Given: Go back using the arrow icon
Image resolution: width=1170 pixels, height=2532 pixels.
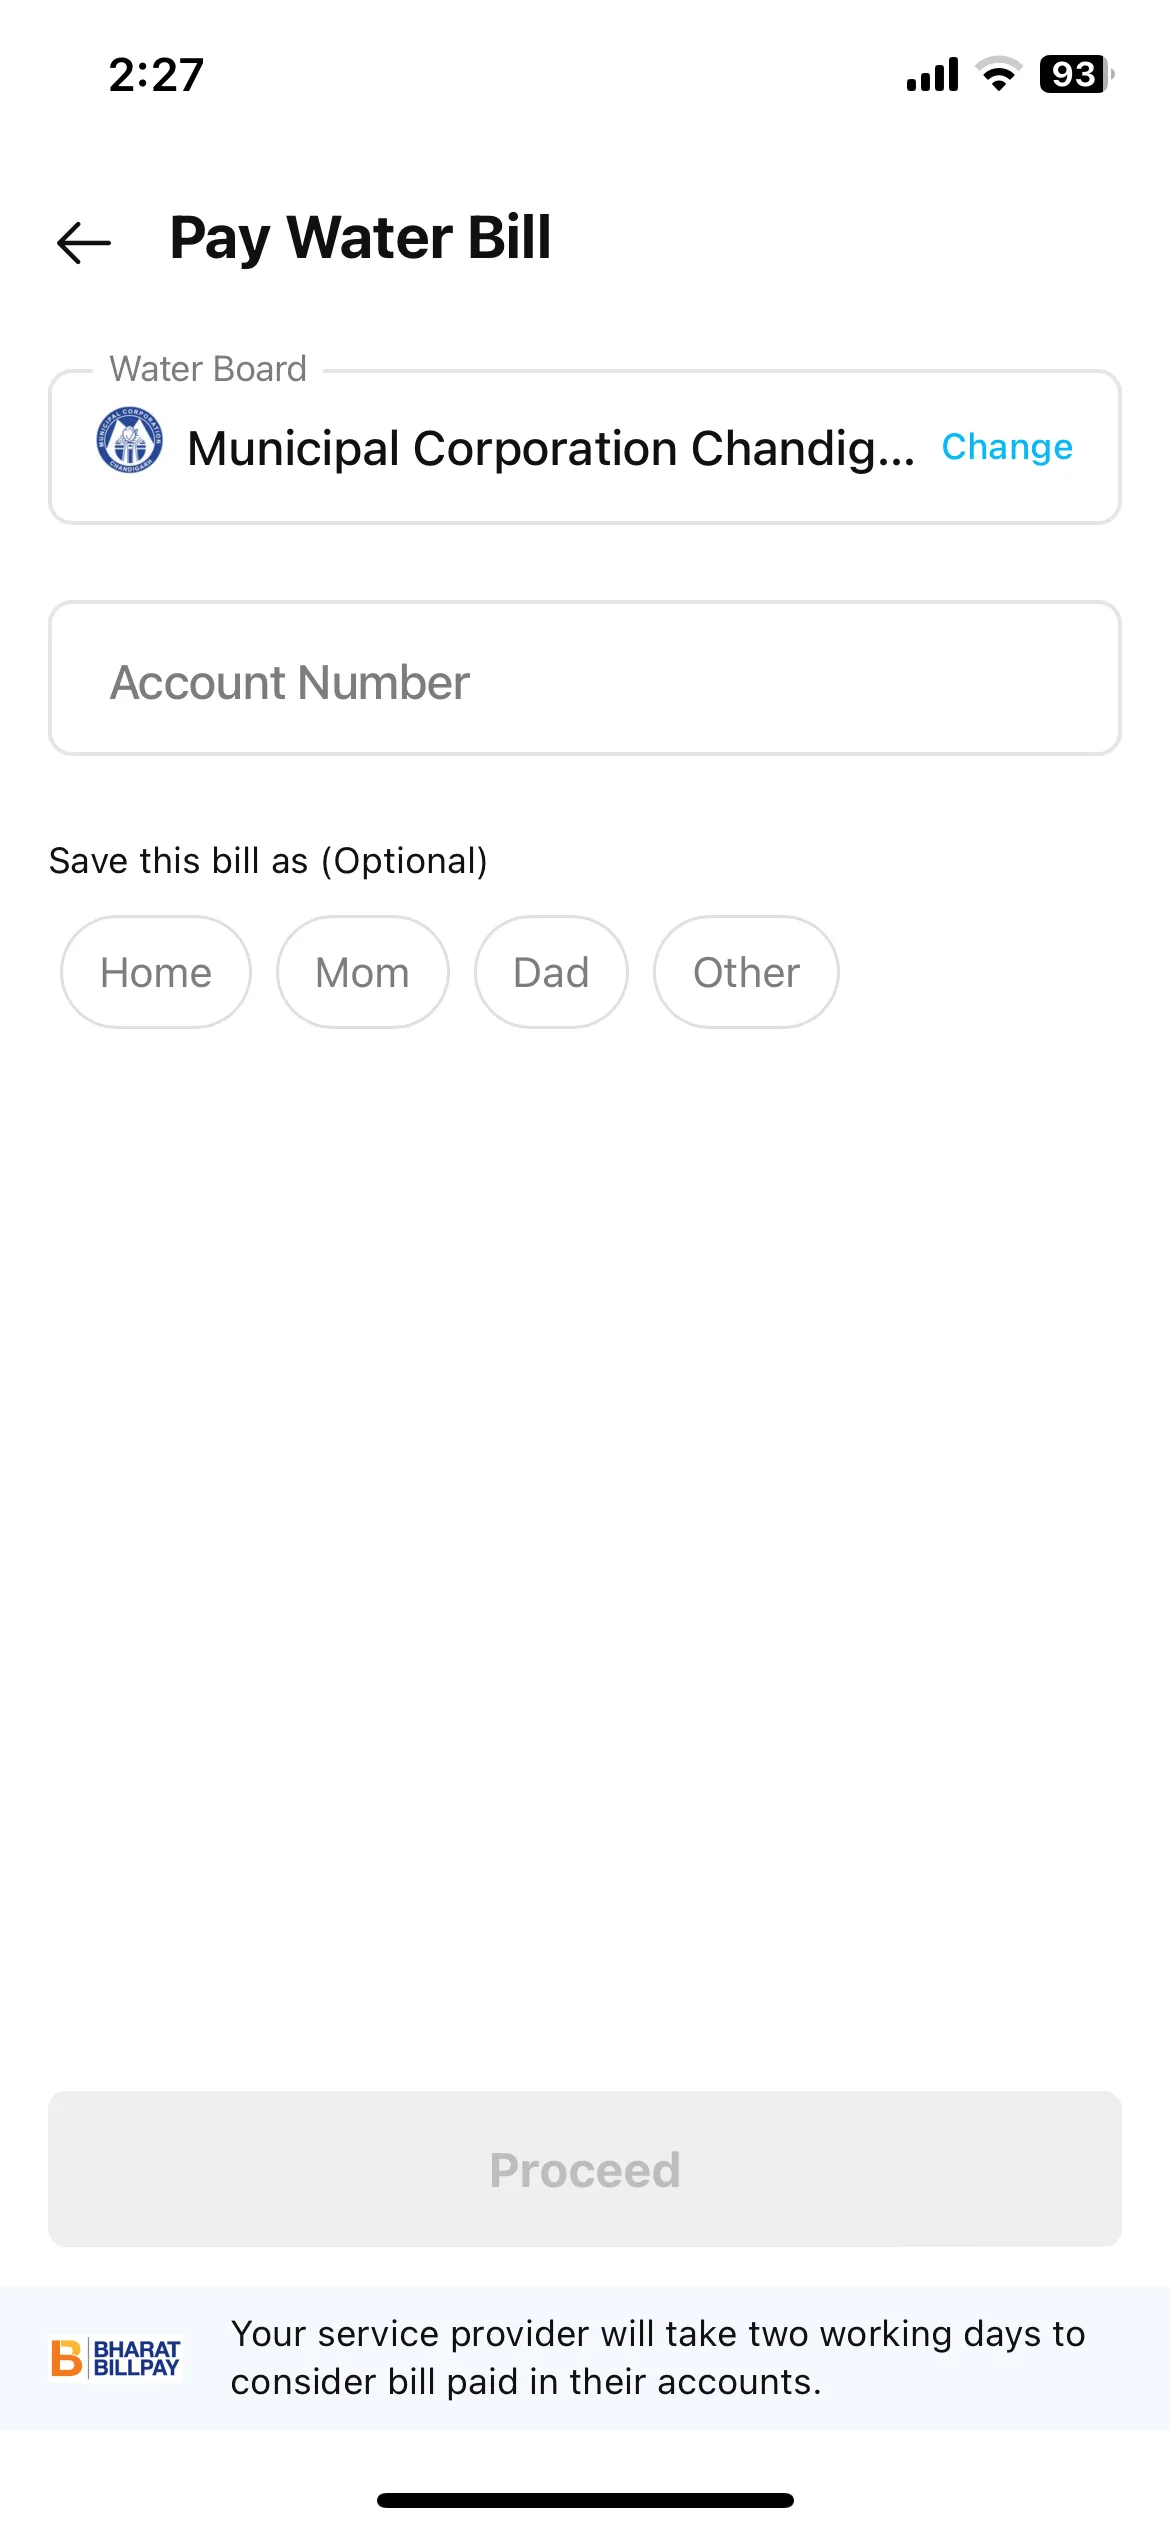Looking at the screenshot, I should point(84,242).
